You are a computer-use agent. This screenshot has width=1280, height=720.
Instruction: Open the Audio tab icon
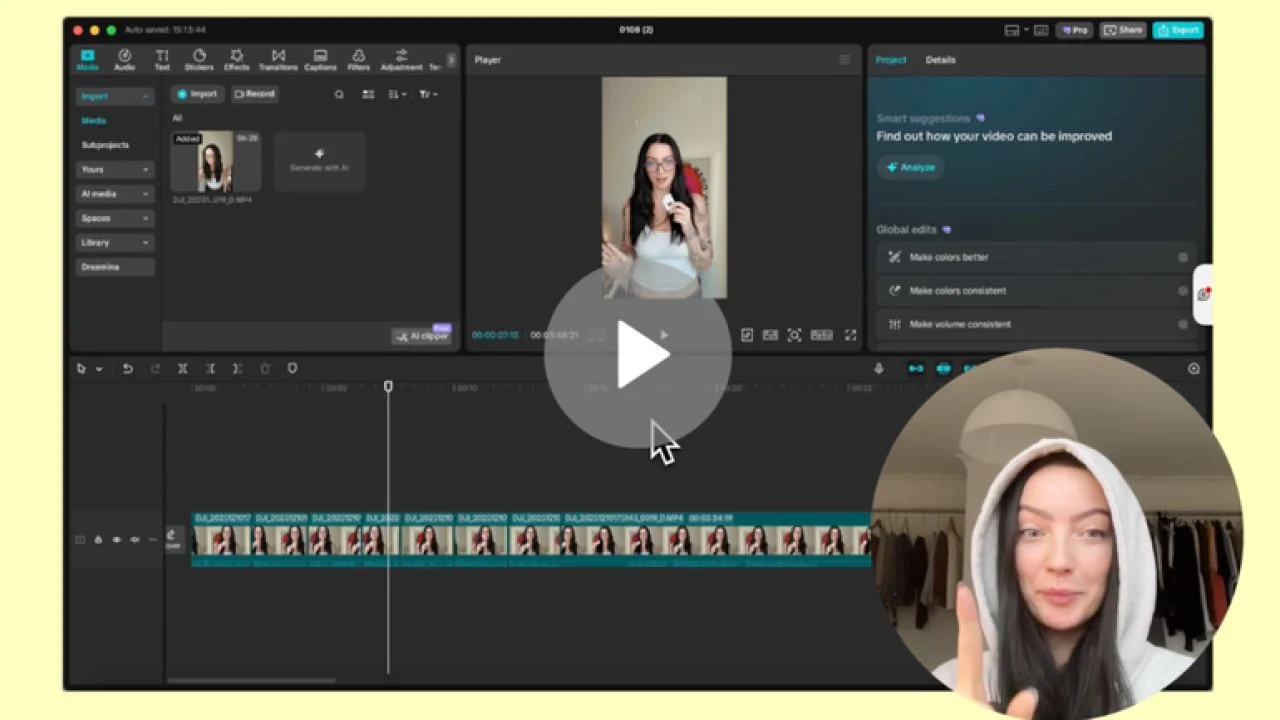[124, 59]
